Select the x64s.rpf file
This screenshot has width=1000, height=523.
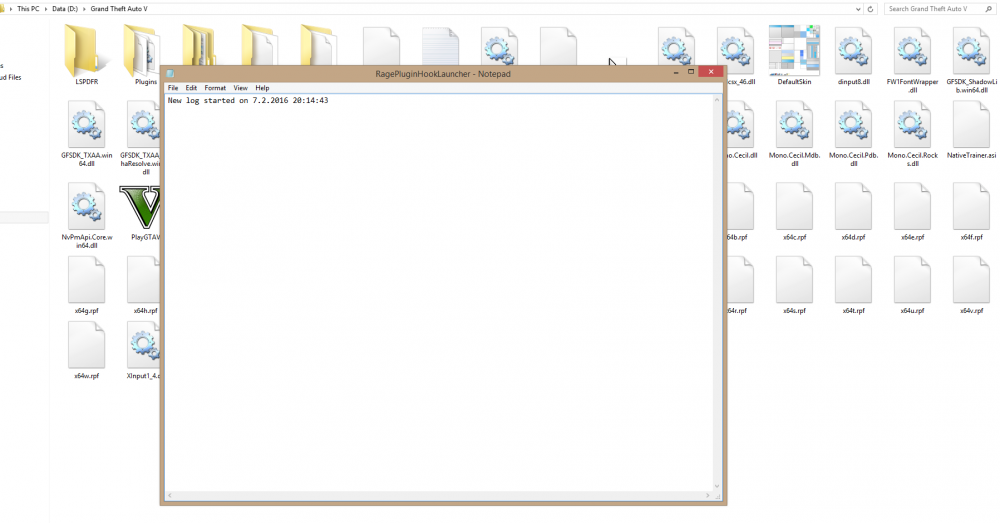tap(794, 285)
